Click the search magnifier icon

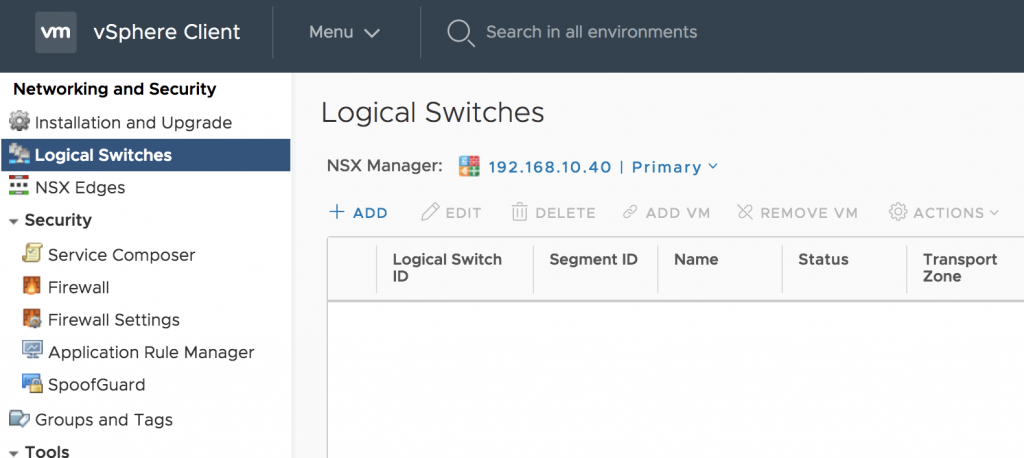coord(460,33)
